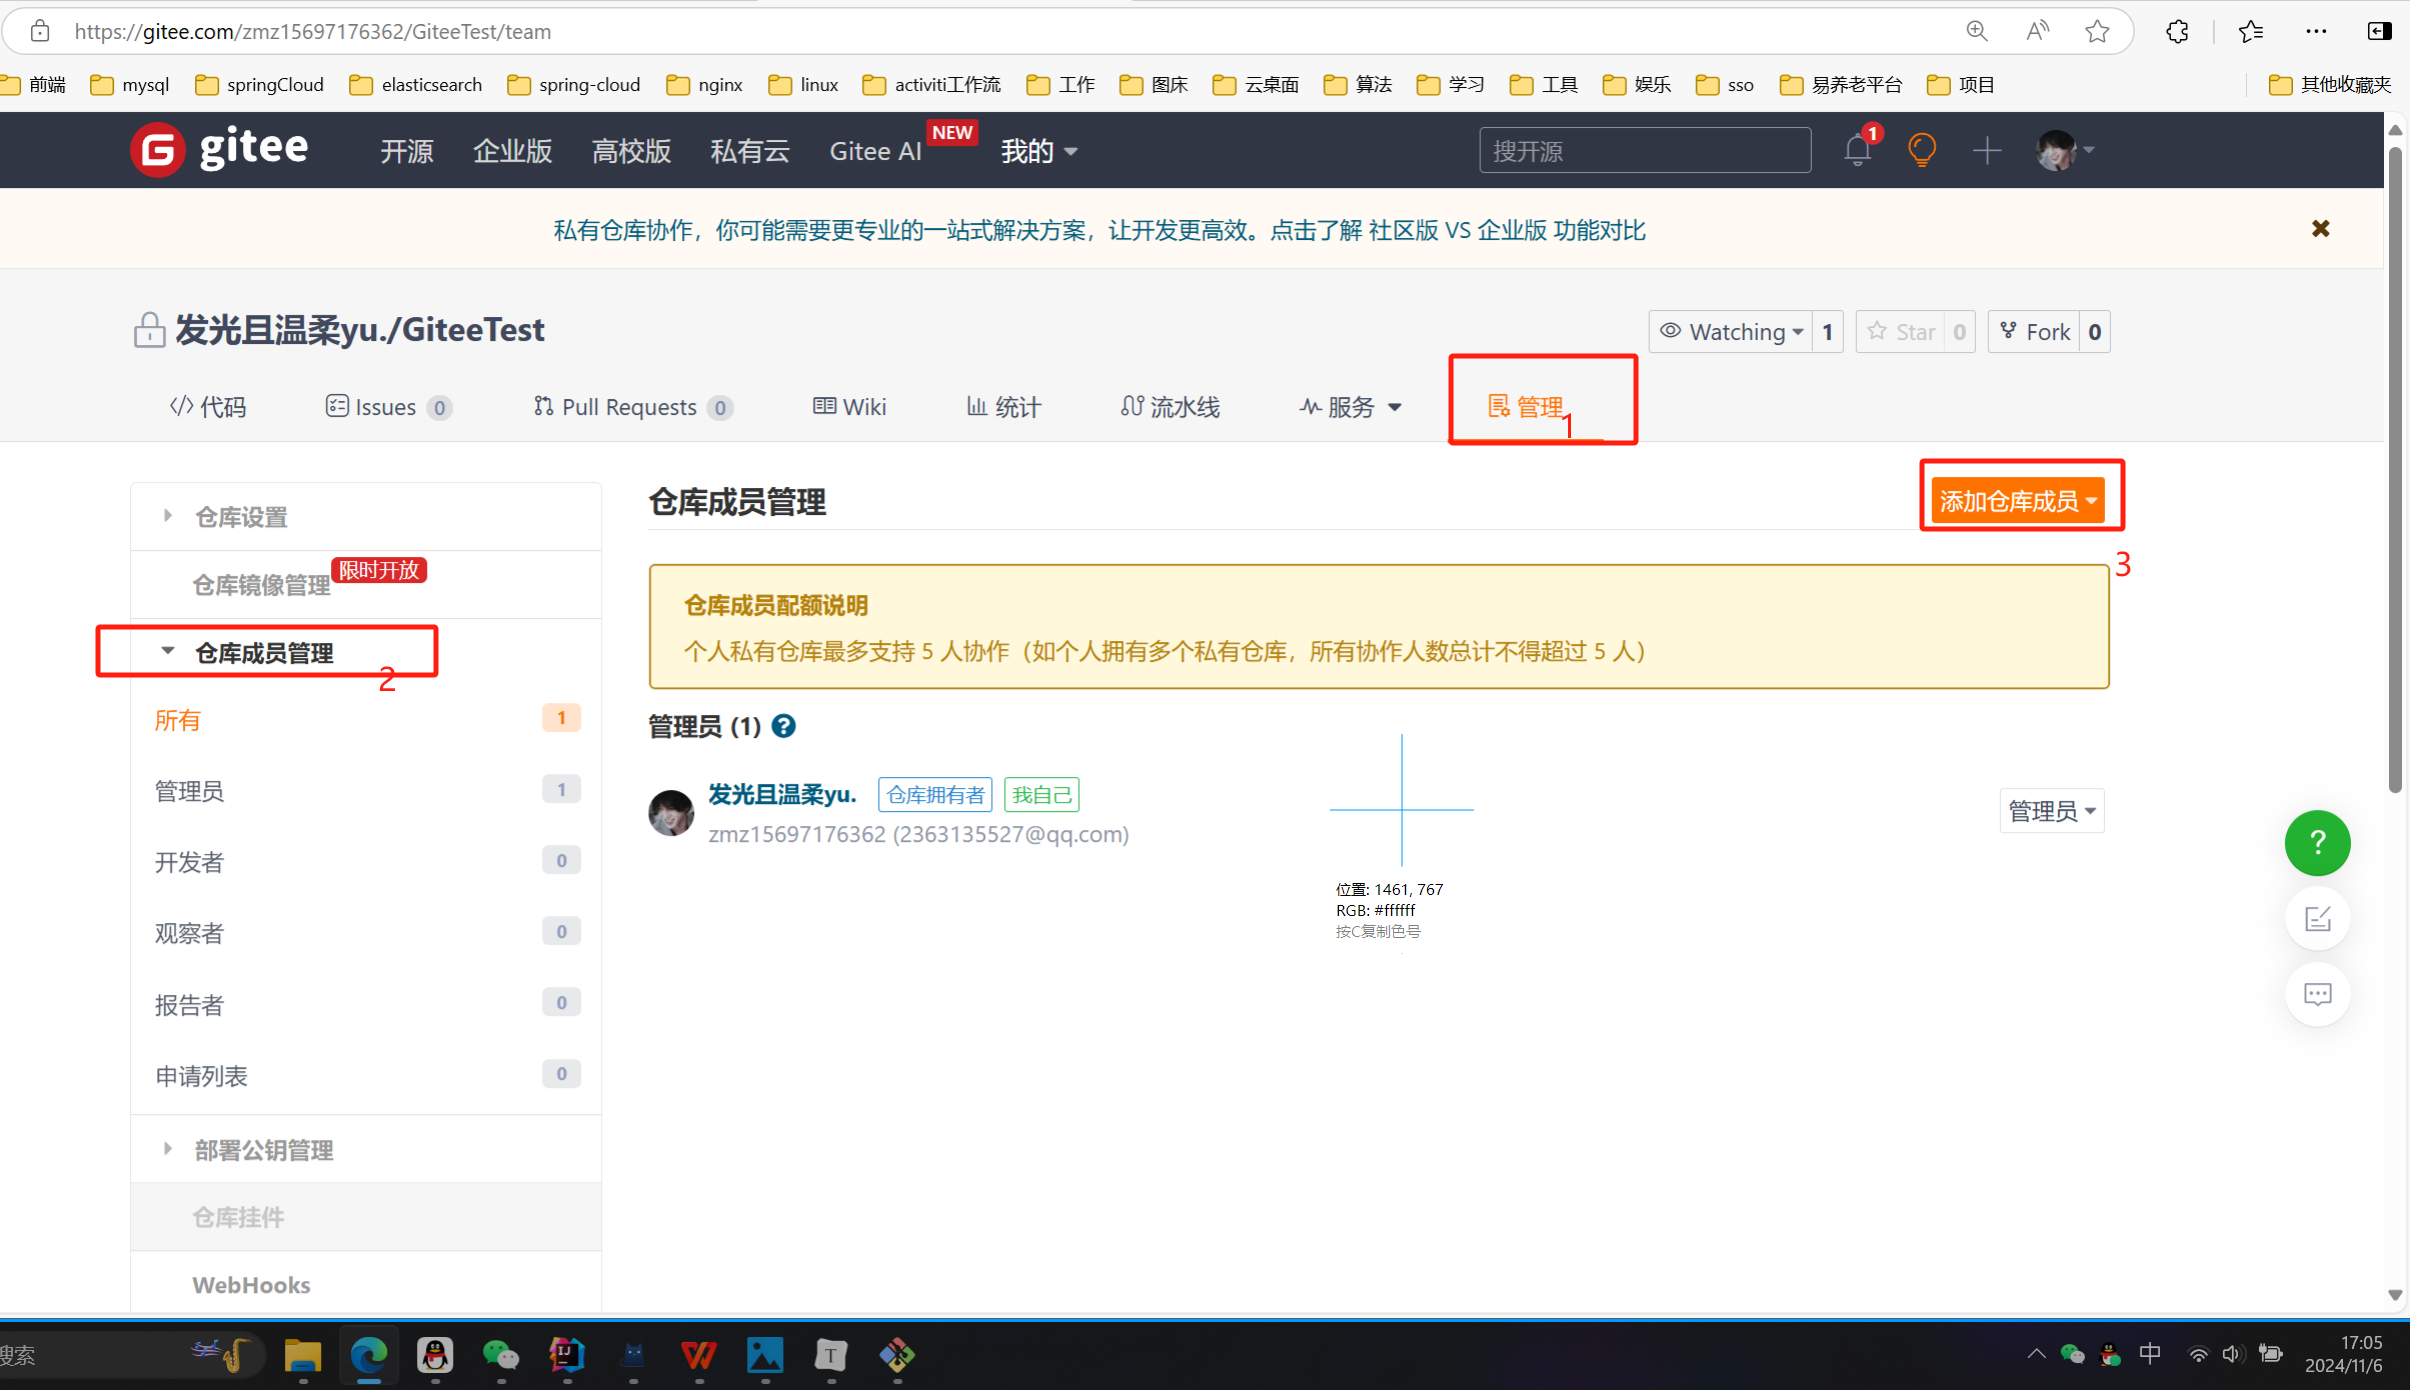Open 开源 in top navigation
This screenshot has height=1390, width=2410.
pos(406,151)
